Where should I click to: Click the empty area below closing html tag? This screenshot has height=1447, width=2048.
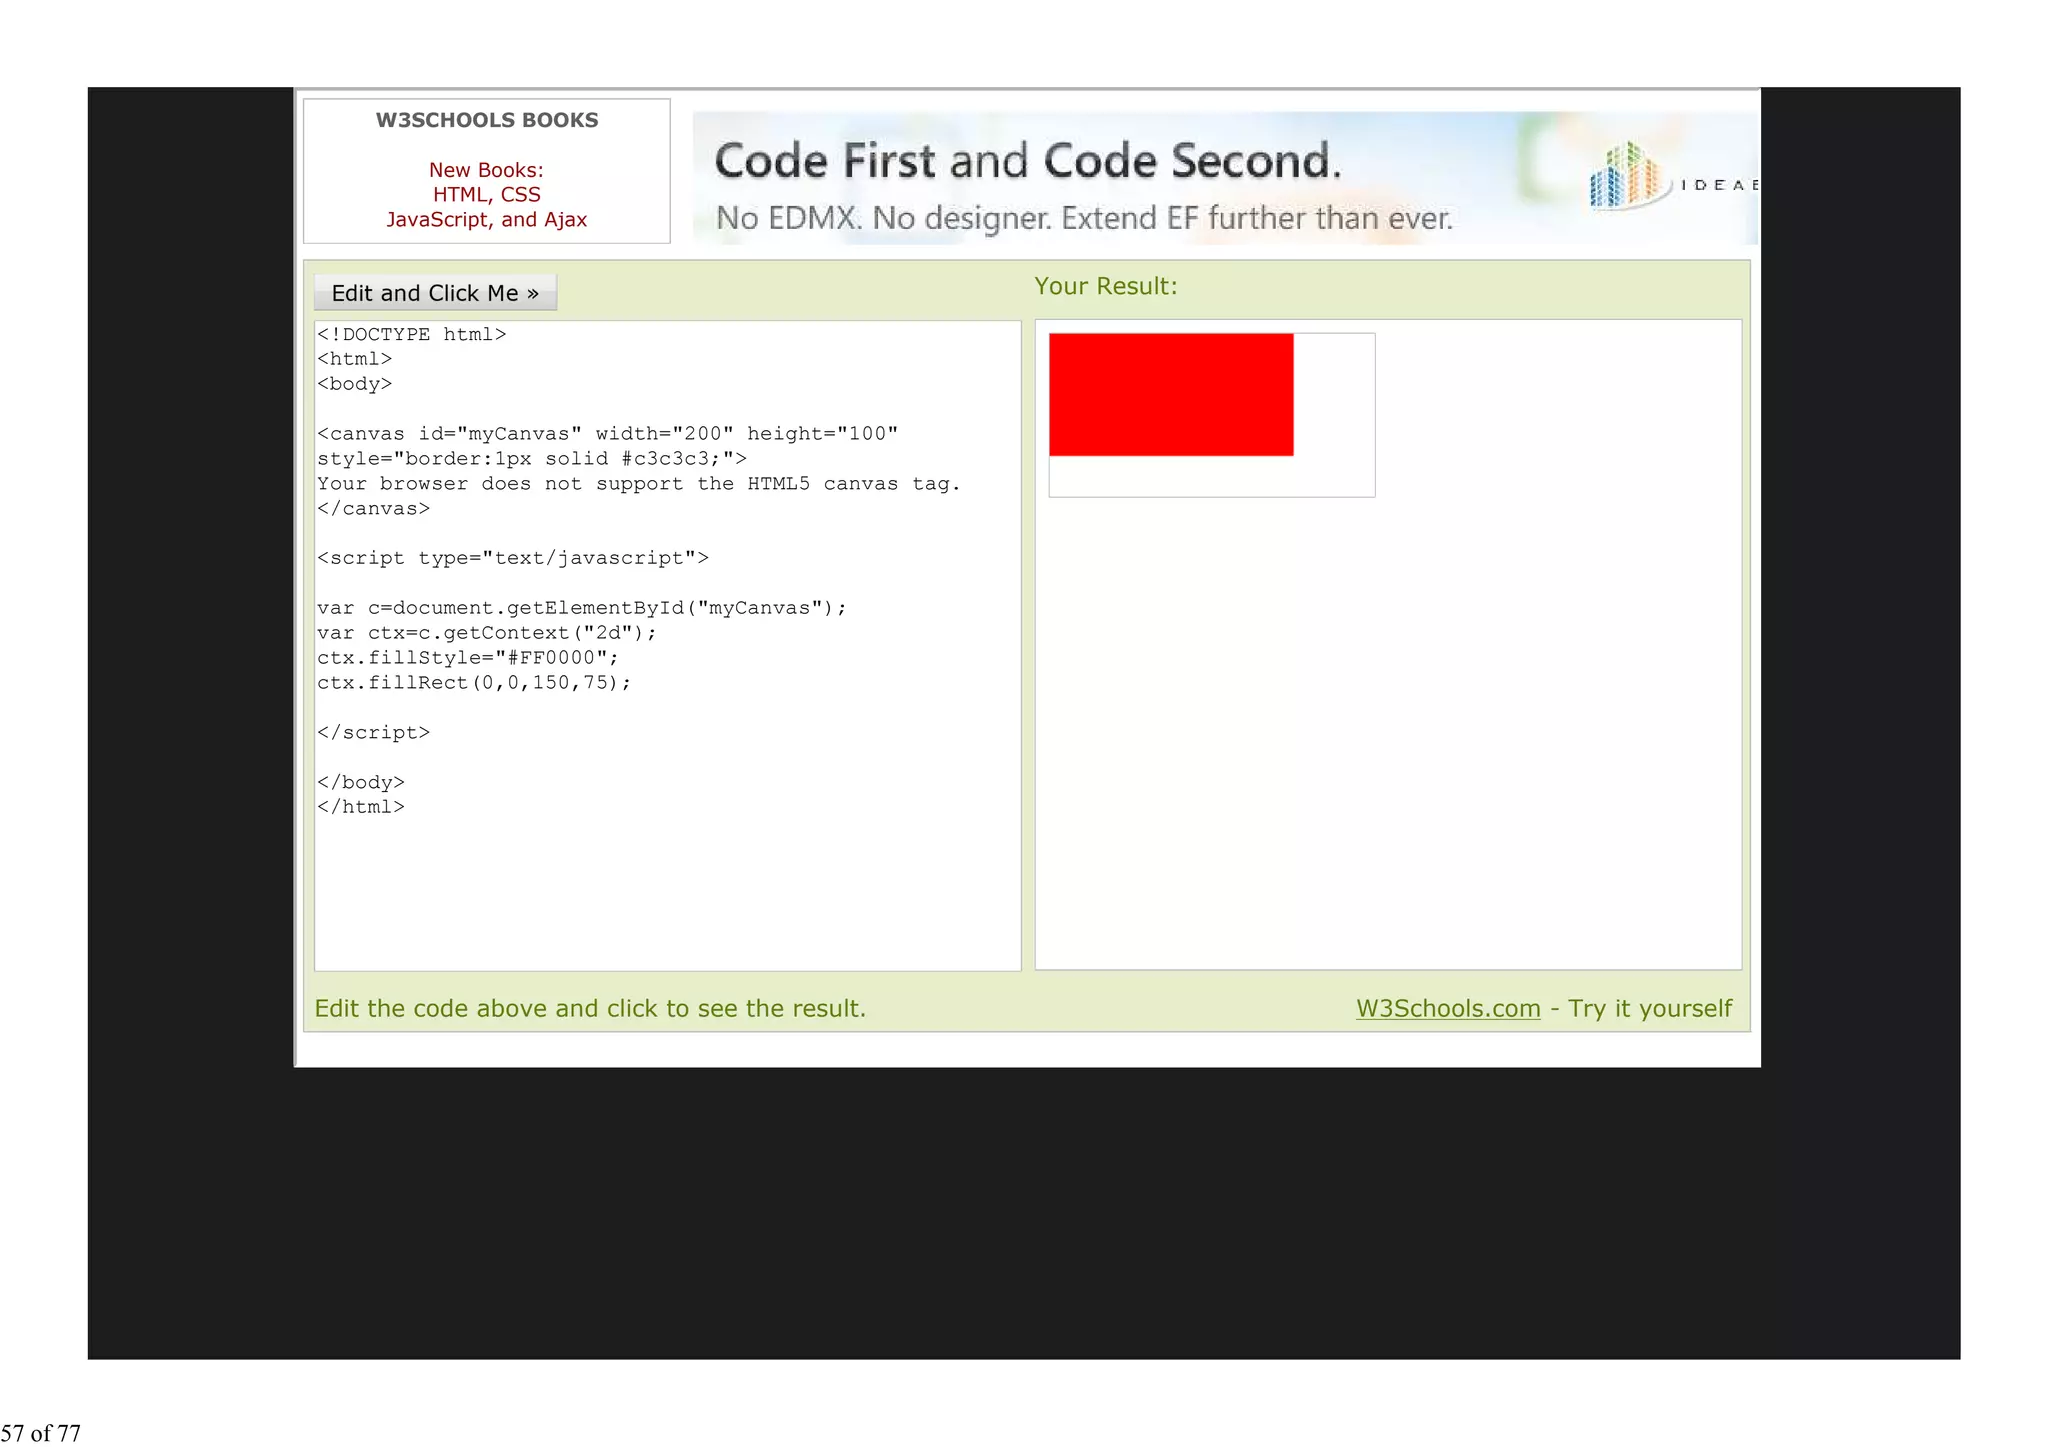[666, 890]
